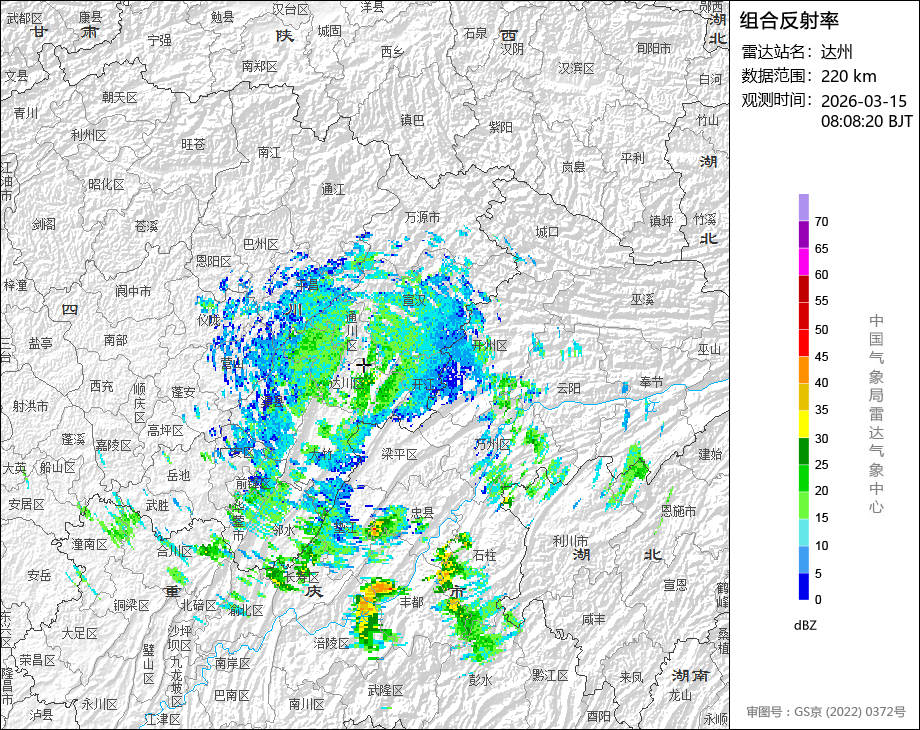Select the radar station name 达州
The width and height of the screenshot is (920, 730).
tap(836, 52)
